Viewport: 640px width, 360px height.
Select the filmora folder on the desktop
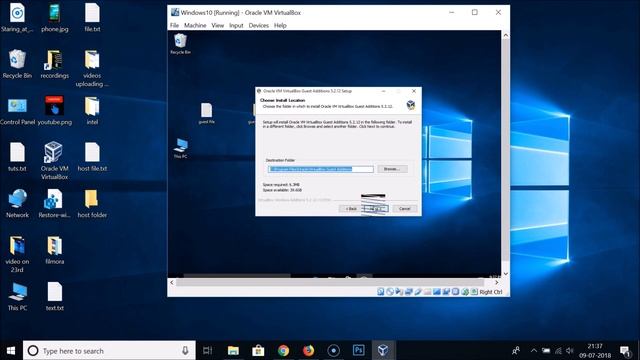pos(54,250)
